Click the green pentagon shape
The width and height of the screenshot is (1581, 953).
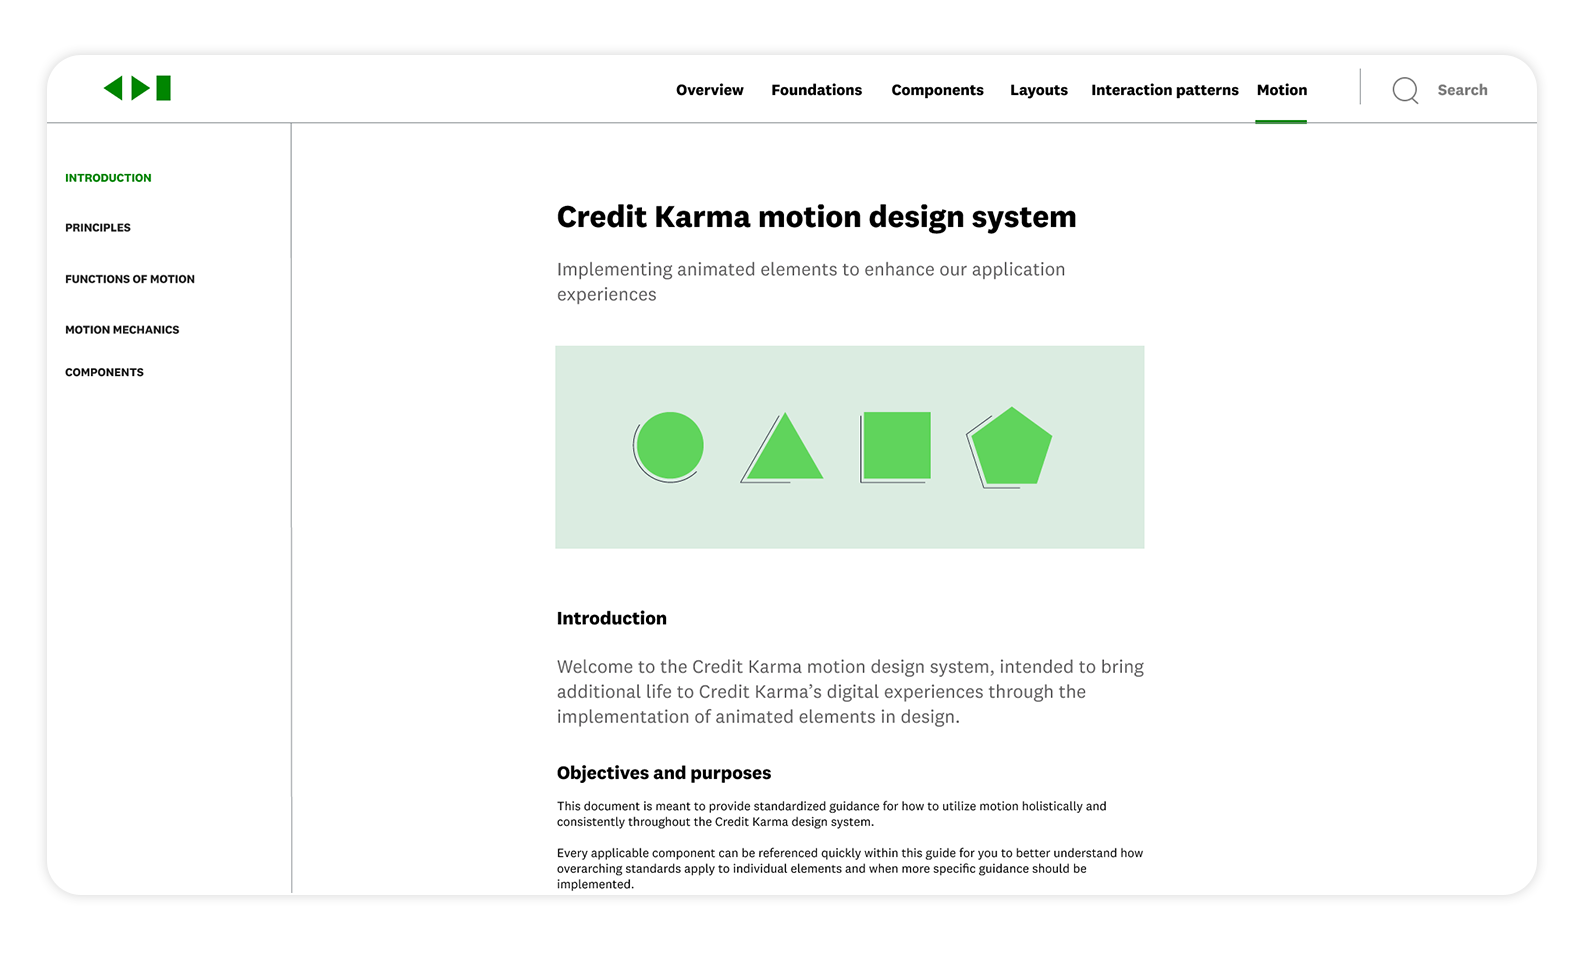tap(1010, 447)
